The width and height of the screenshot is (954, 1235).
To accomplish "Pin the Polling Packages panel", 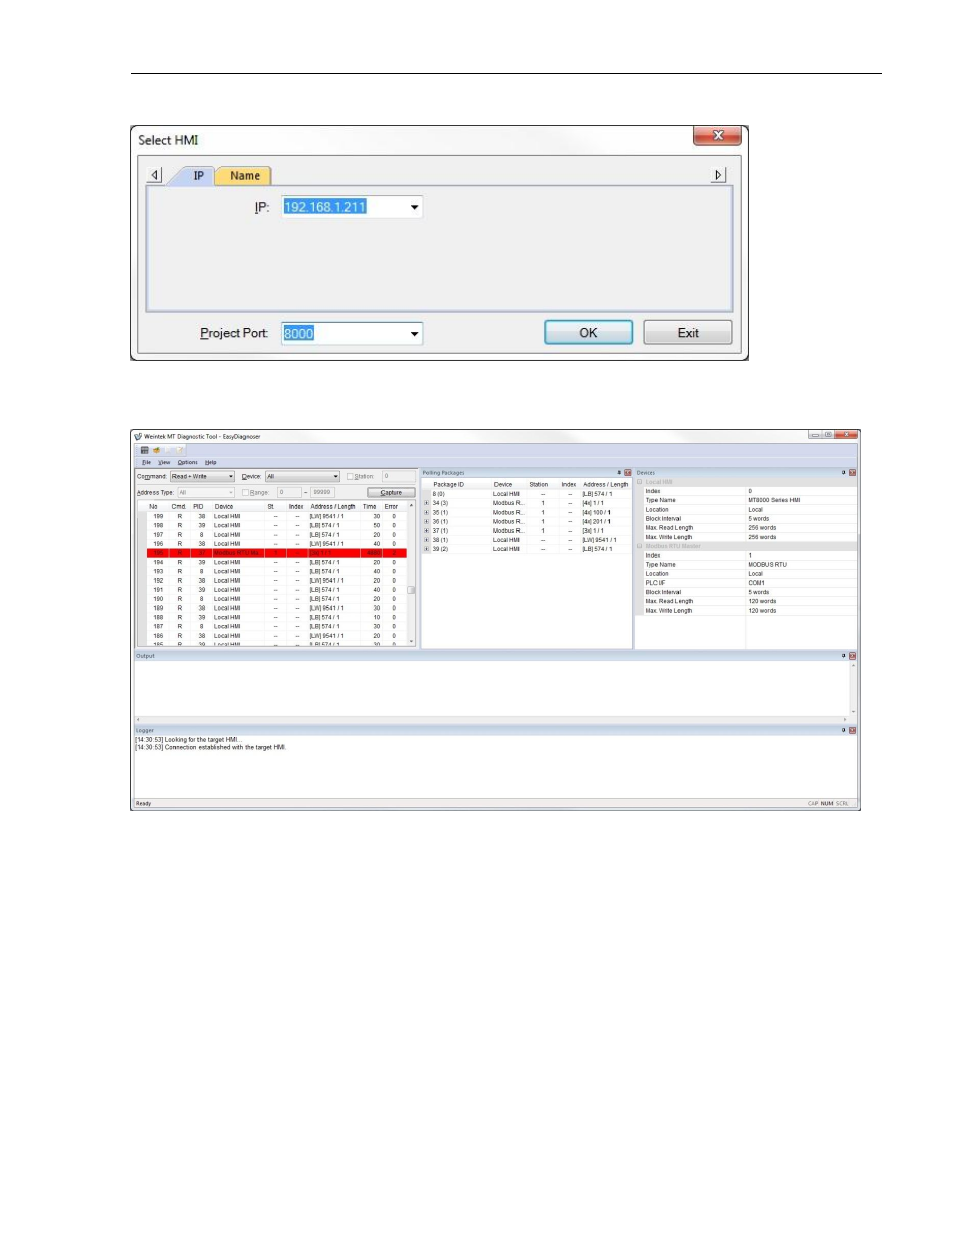I will pyautogui.click(x=619, y=472).
